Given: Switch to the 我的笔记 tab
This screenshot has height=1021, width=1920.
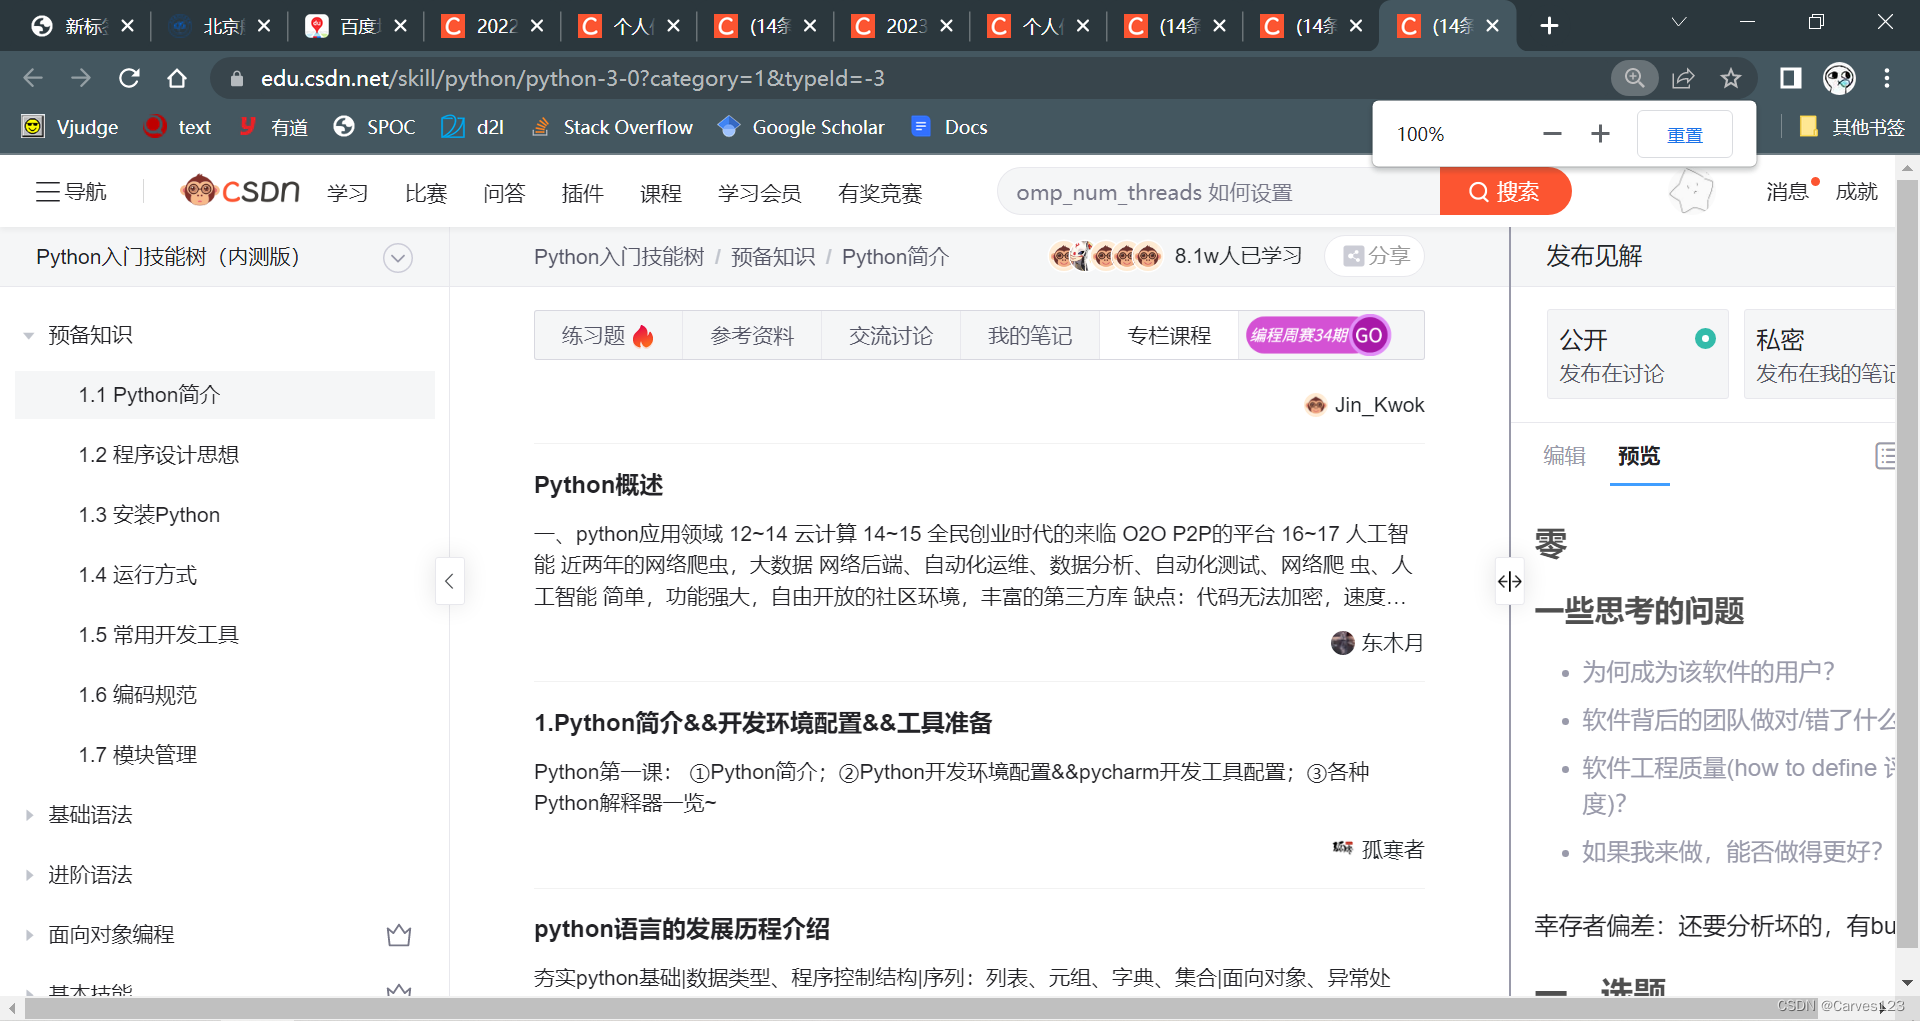Looking at the screenshot, I should (1030, 335).
